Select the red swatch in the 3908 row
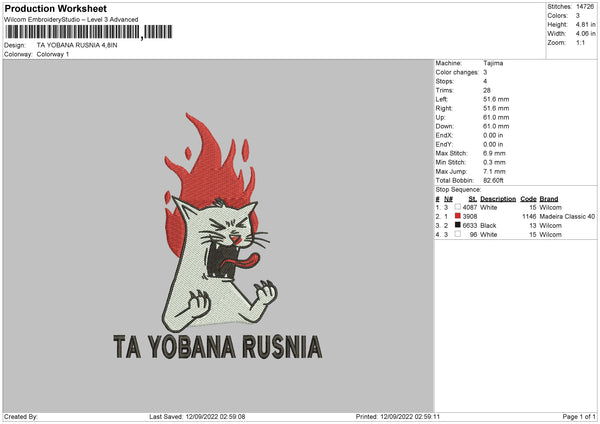 (457, 216)
